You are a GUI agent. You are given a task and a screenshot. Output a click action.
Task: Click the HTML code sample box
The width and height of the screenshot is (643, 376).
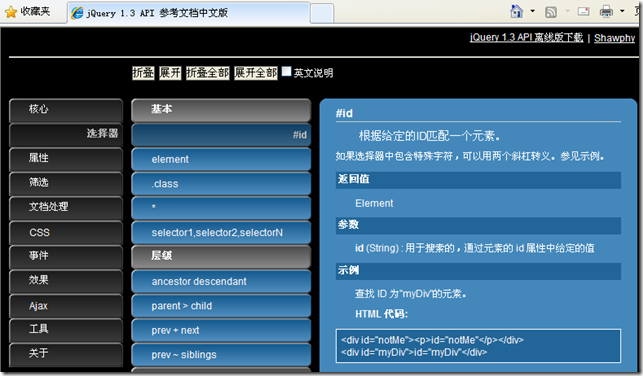point(478,346)
